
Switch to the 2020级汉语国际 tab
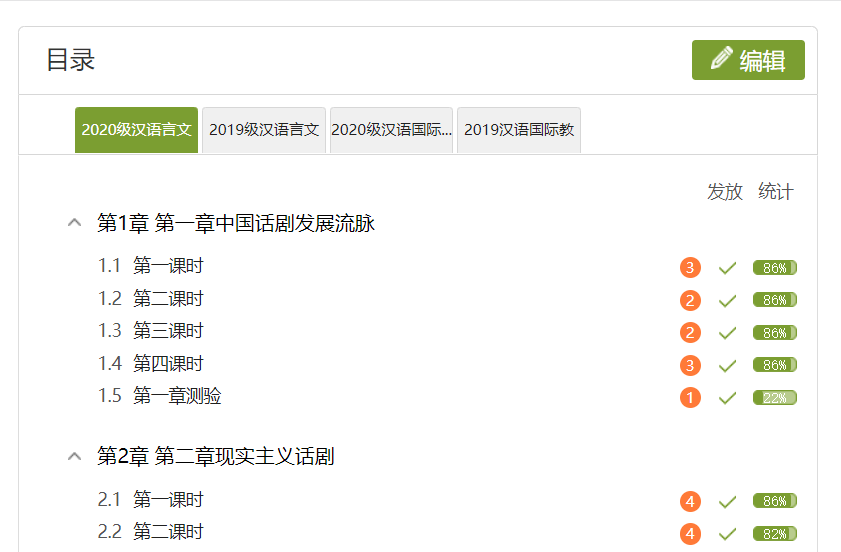(x=391, y=130)
